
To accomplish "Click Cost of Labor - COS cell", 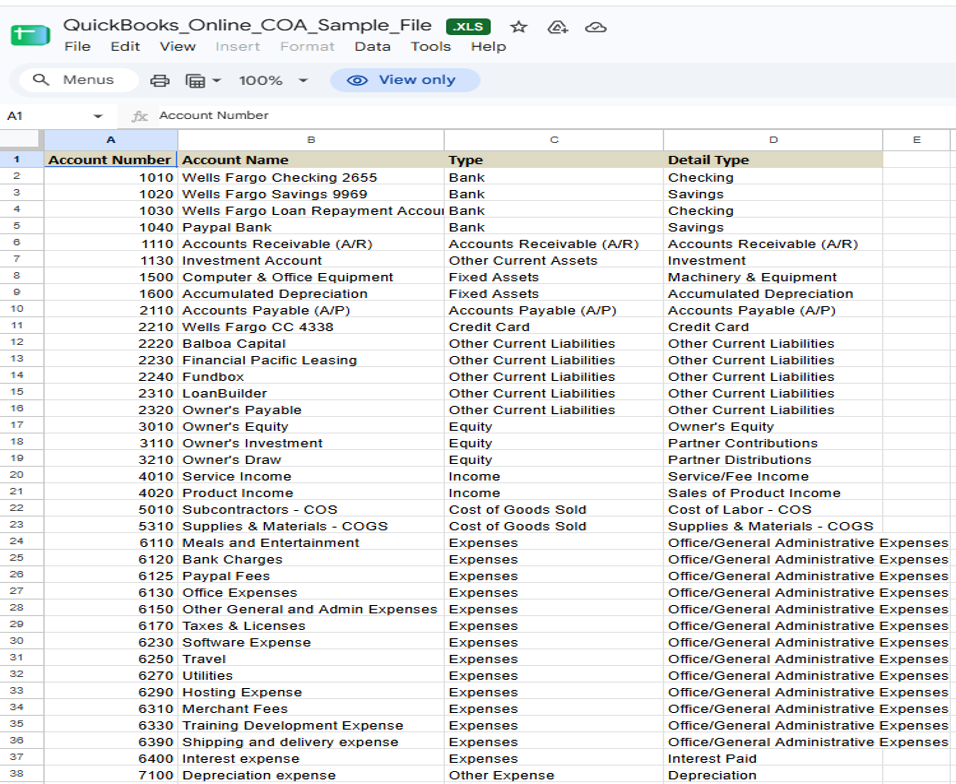I will tap(773, 510).
